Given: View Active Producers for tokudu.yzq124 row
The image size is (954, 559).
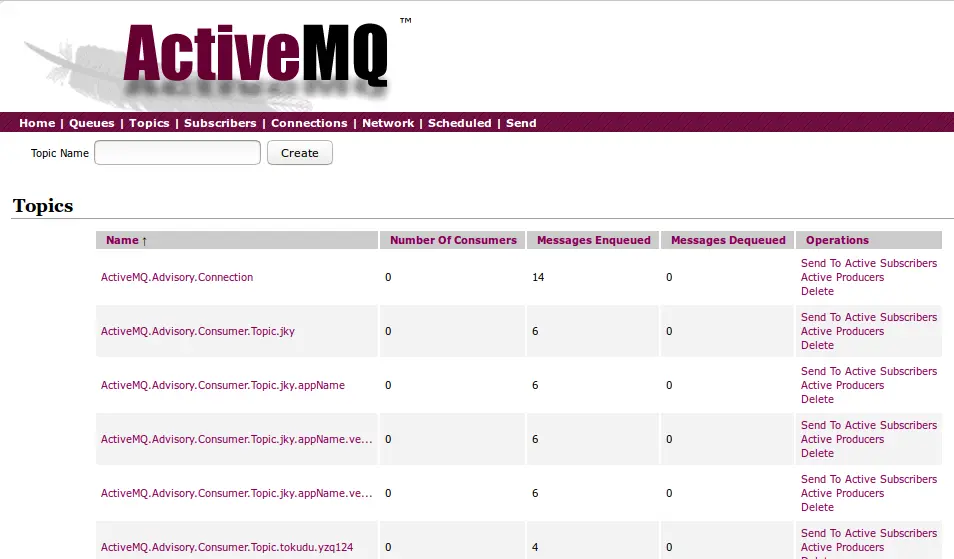Looking at the screenshot, I should pos(842,547).
